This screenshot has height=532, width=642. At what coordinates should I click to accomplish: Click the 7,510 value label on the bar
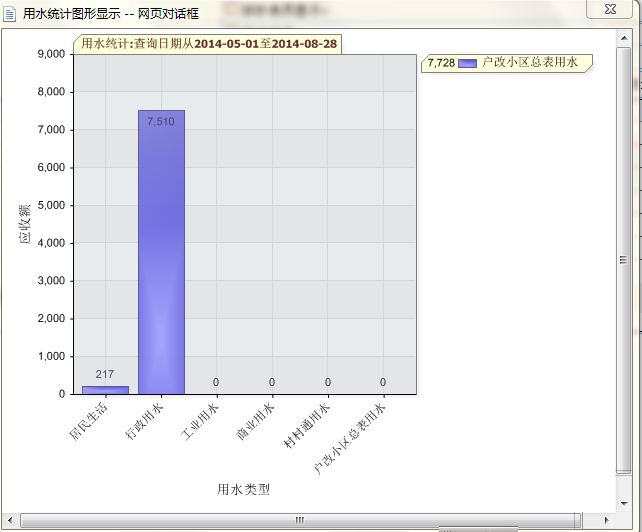[161, 121]
